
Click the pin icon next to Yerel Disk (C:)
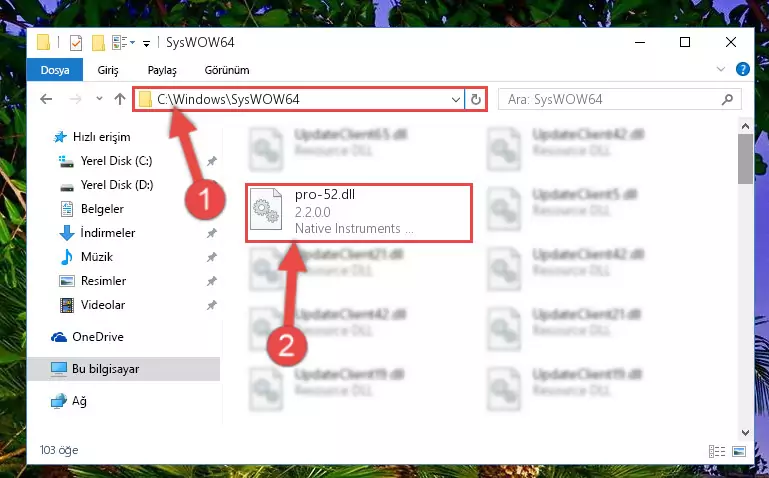(211, 161)
